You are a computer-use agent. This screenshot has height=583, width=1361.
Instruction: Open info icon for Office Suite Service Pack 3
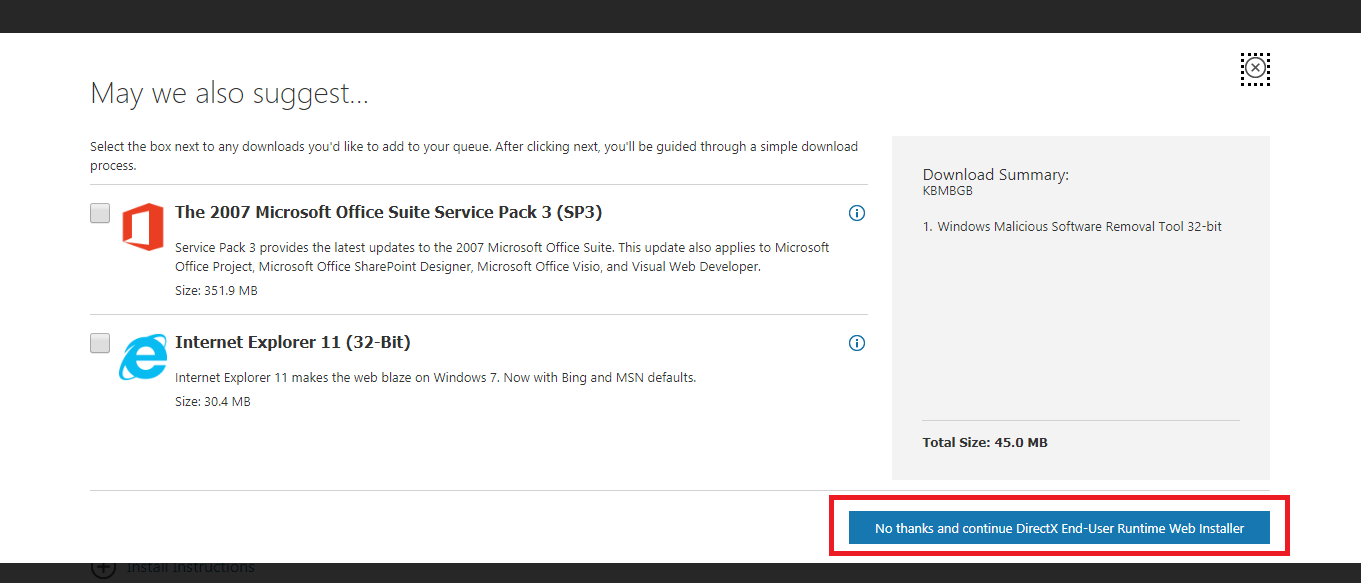click(x=857, y=213)
